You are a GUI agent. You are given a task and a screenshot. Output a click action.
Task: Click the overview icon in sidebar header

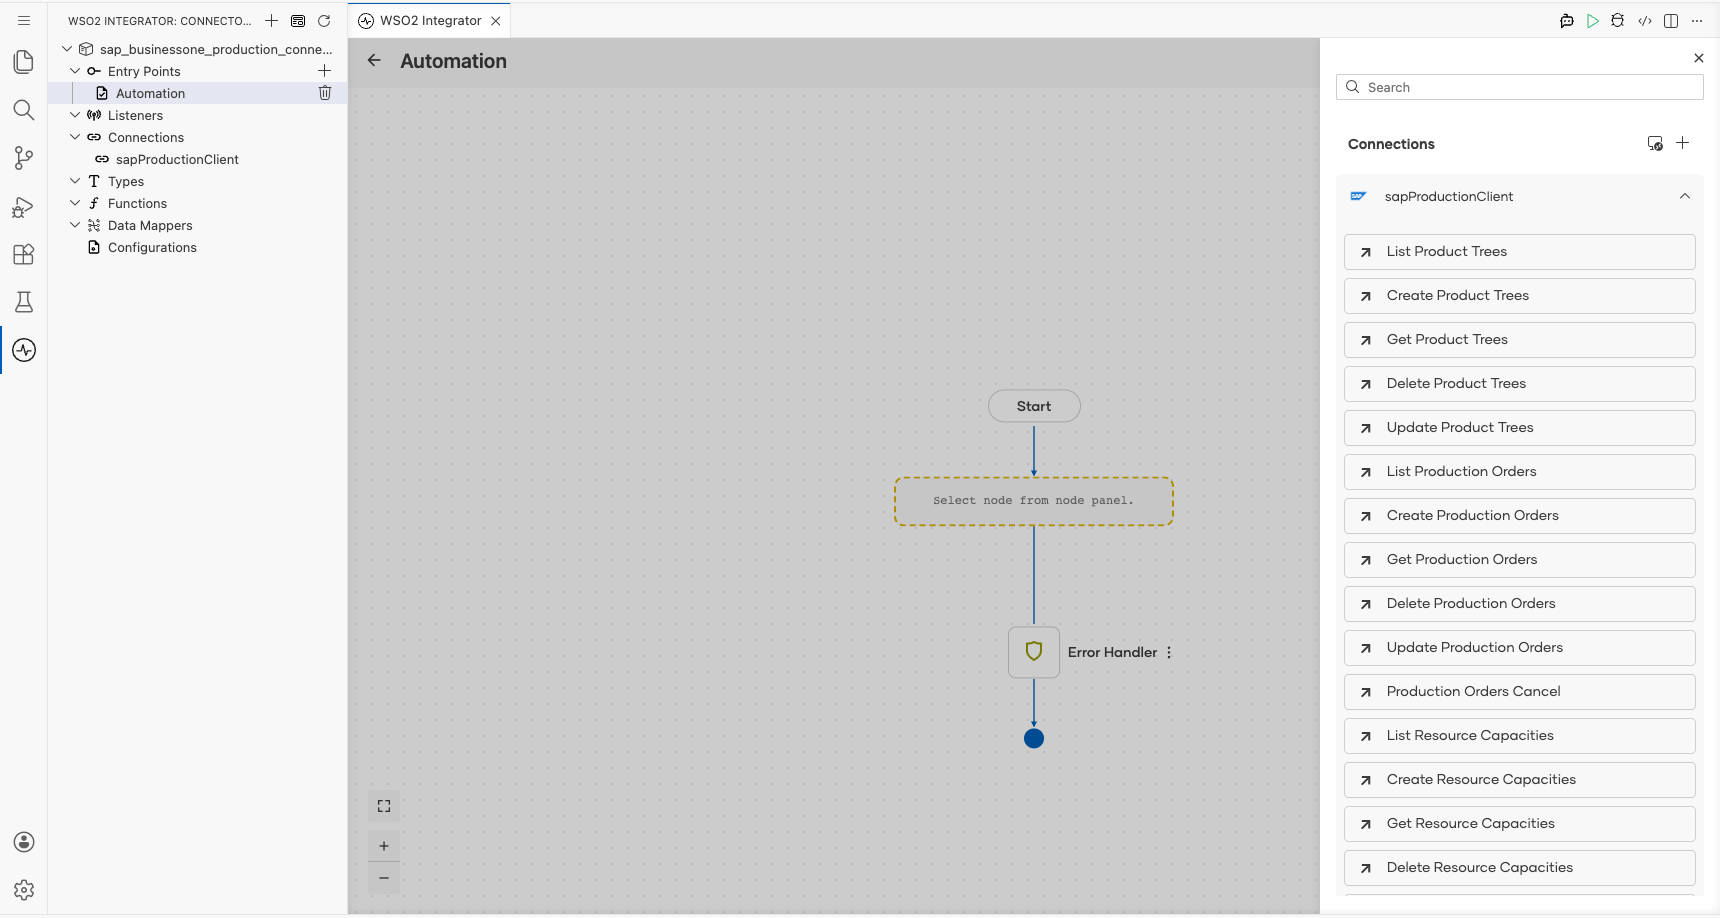click(298, 20)
